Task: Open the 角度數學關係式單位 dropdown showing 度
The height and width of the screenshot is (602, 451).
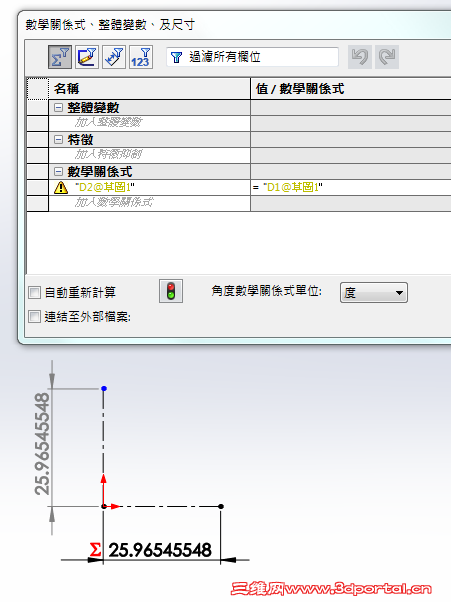Action: click(x=373, y=293)
